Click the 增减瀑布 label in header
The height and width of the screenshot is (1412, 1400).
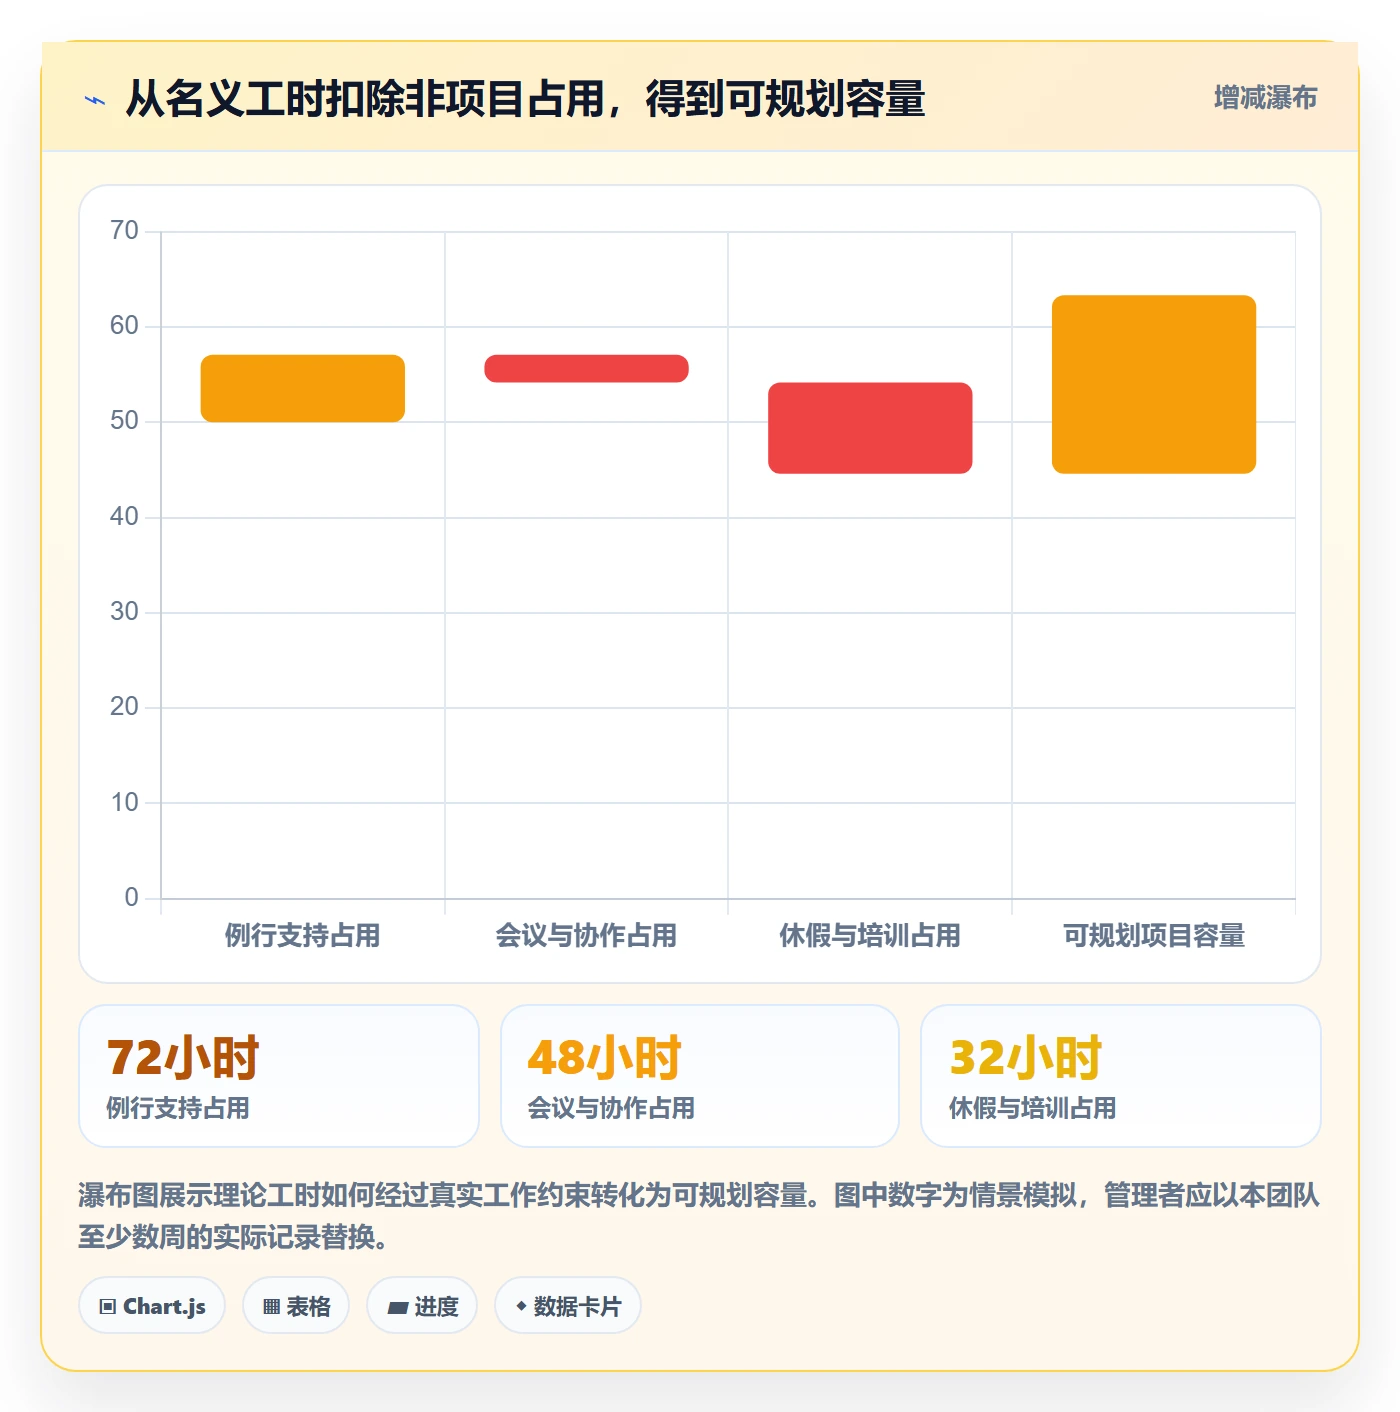(x=1265, y=98)
